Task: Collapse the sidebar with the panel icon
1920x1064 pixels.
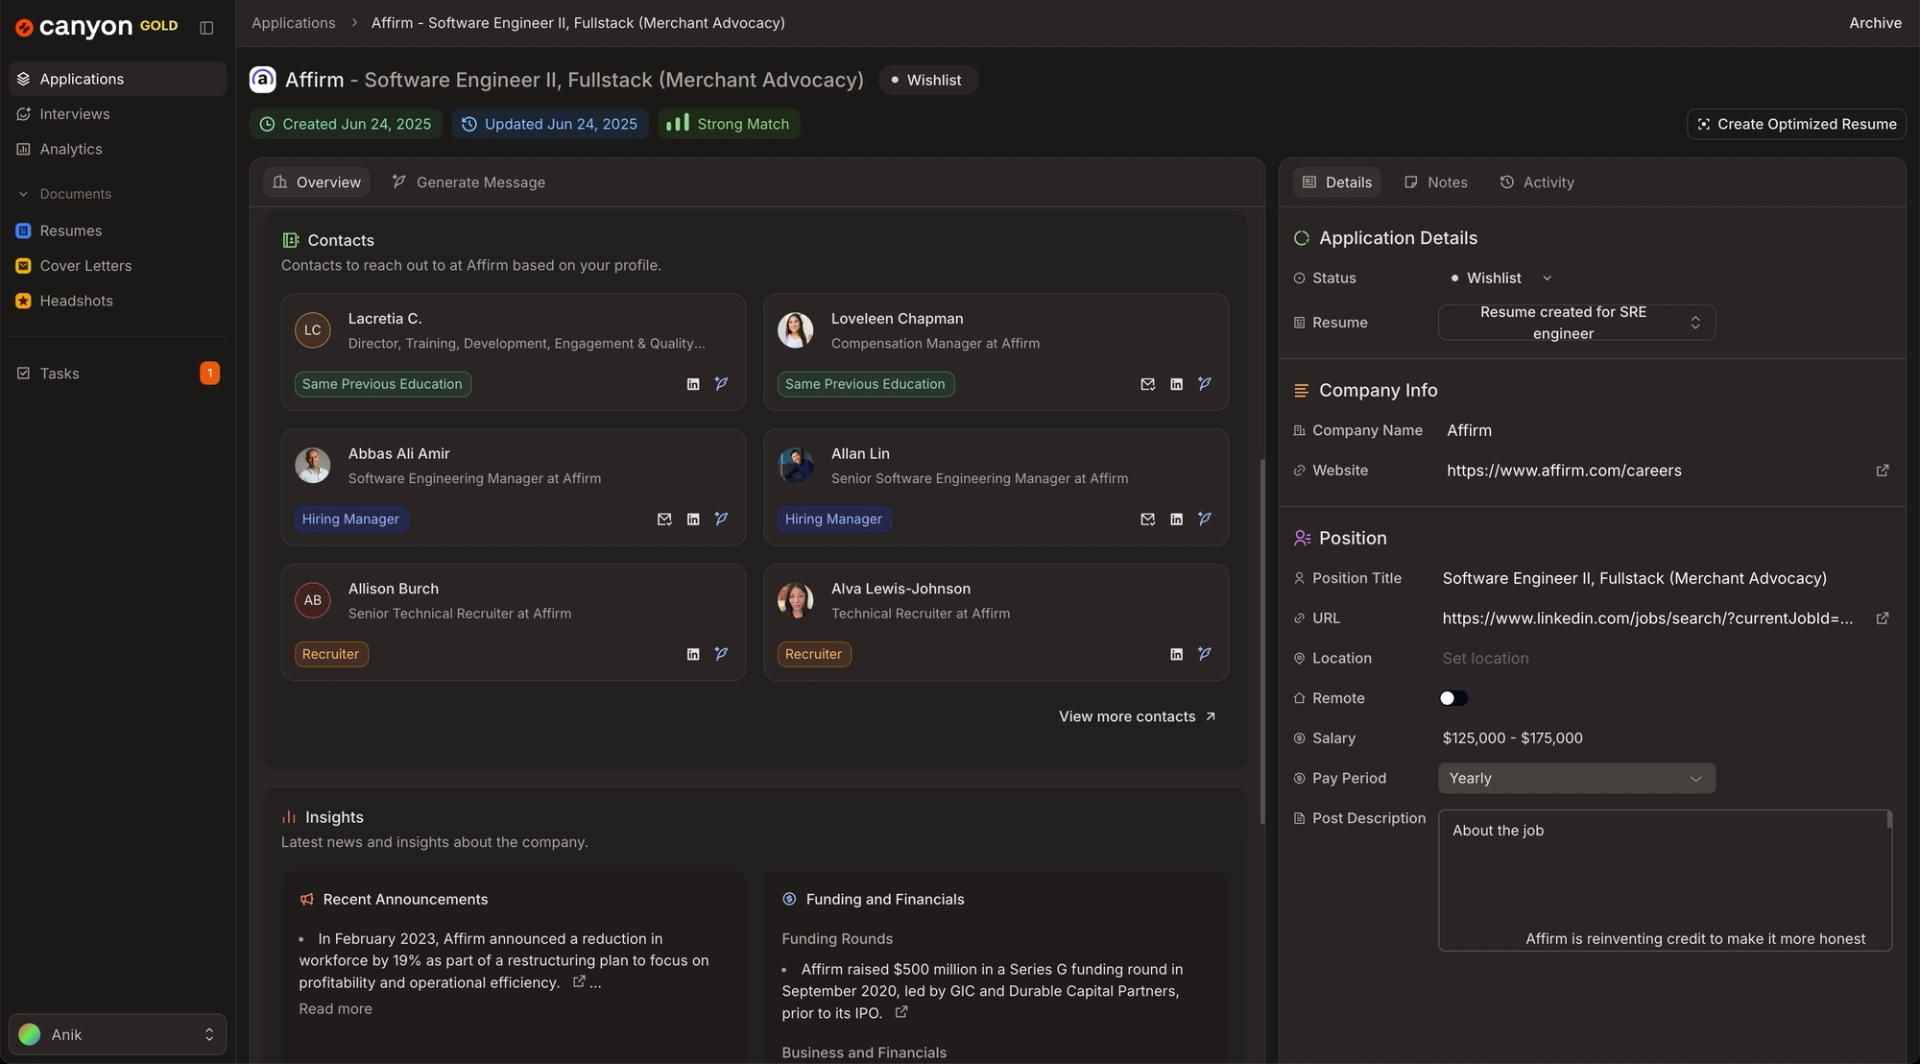Action: click(206, 28)
